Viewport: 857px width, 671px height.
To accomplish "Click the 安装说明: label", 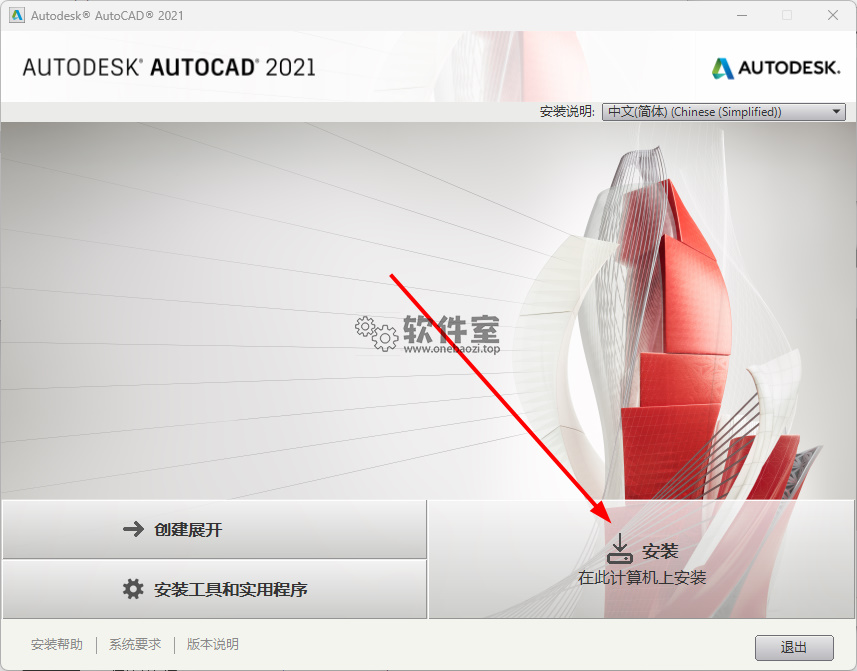I will 567,112.
